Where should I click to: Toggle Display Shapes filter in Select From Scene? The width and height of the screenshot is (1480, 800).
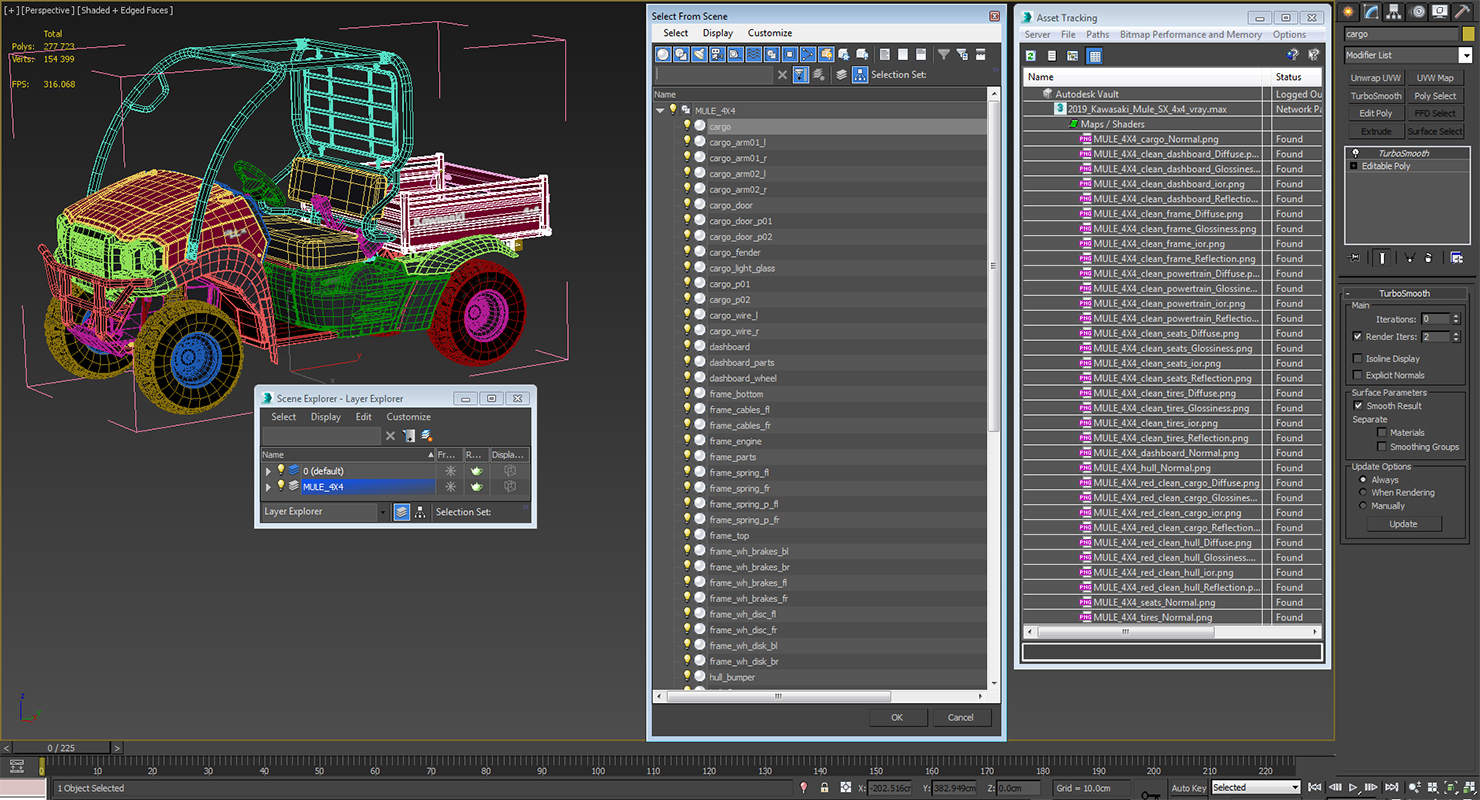[x=681, y=54]
